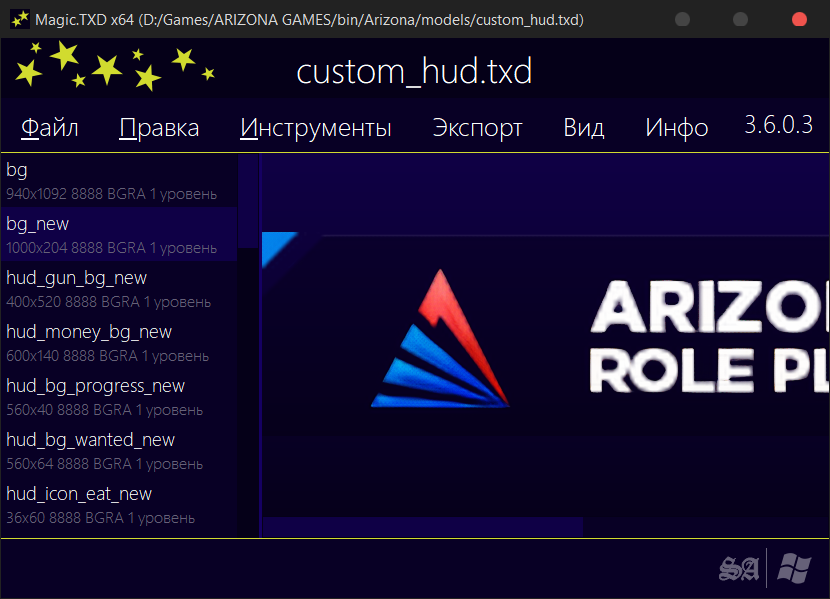Open the Экспорт menu
This screenshot has width=830, height=599.
click(x=477, y=128)
